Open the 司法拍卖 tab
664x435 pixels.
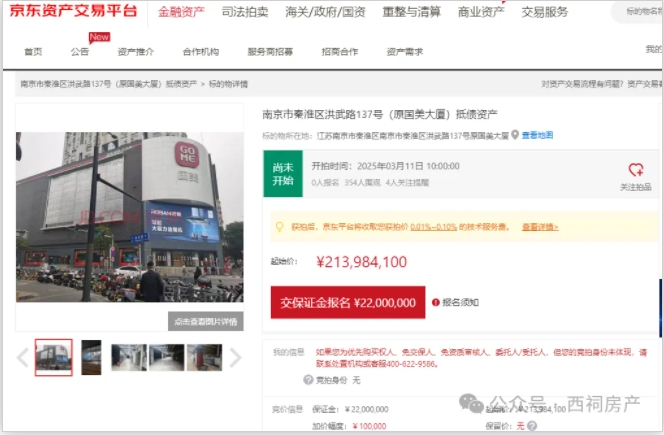[243, 13]
